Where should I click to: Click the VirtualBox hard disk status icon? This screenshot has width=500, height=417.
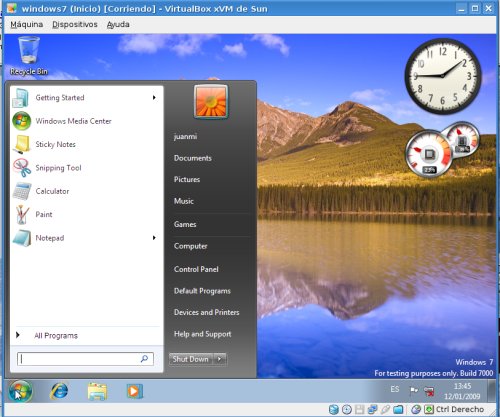pos(334,409)
